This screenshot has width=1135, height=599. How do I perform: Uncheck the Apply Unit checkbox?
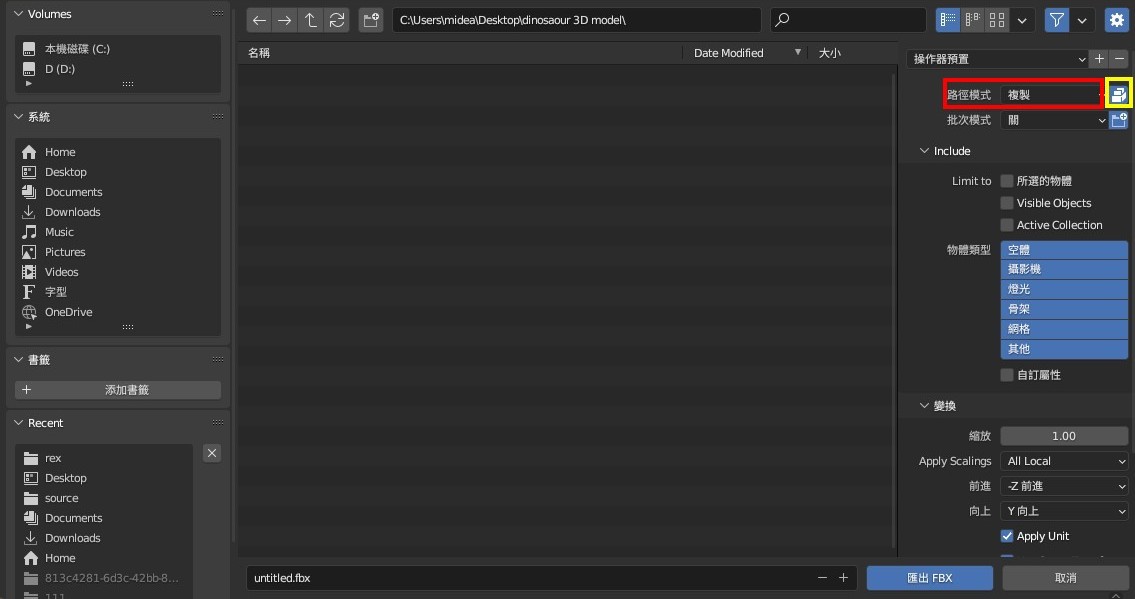coord(1007,536)
